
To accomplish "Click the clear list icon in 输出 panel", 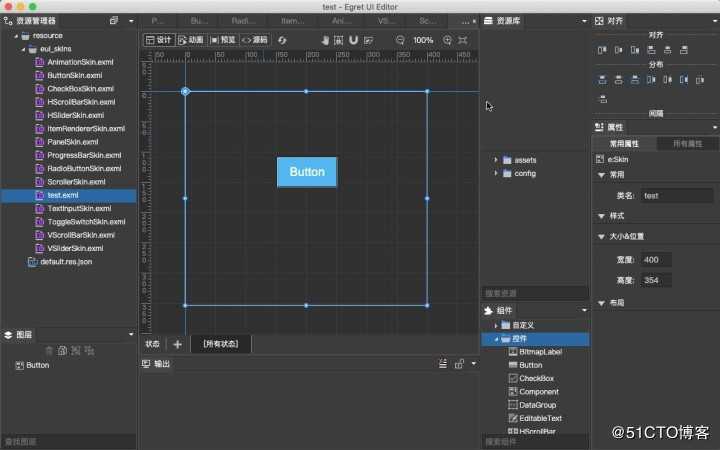I will tap(443, 364).
